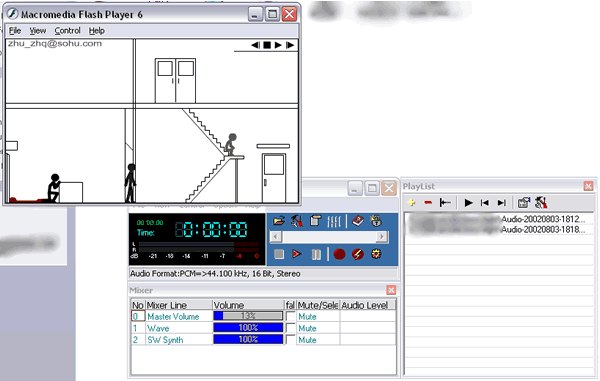The width and height of the screenshot is (600, 381).
Task: Click the red round record button
Action: [339, 254]
